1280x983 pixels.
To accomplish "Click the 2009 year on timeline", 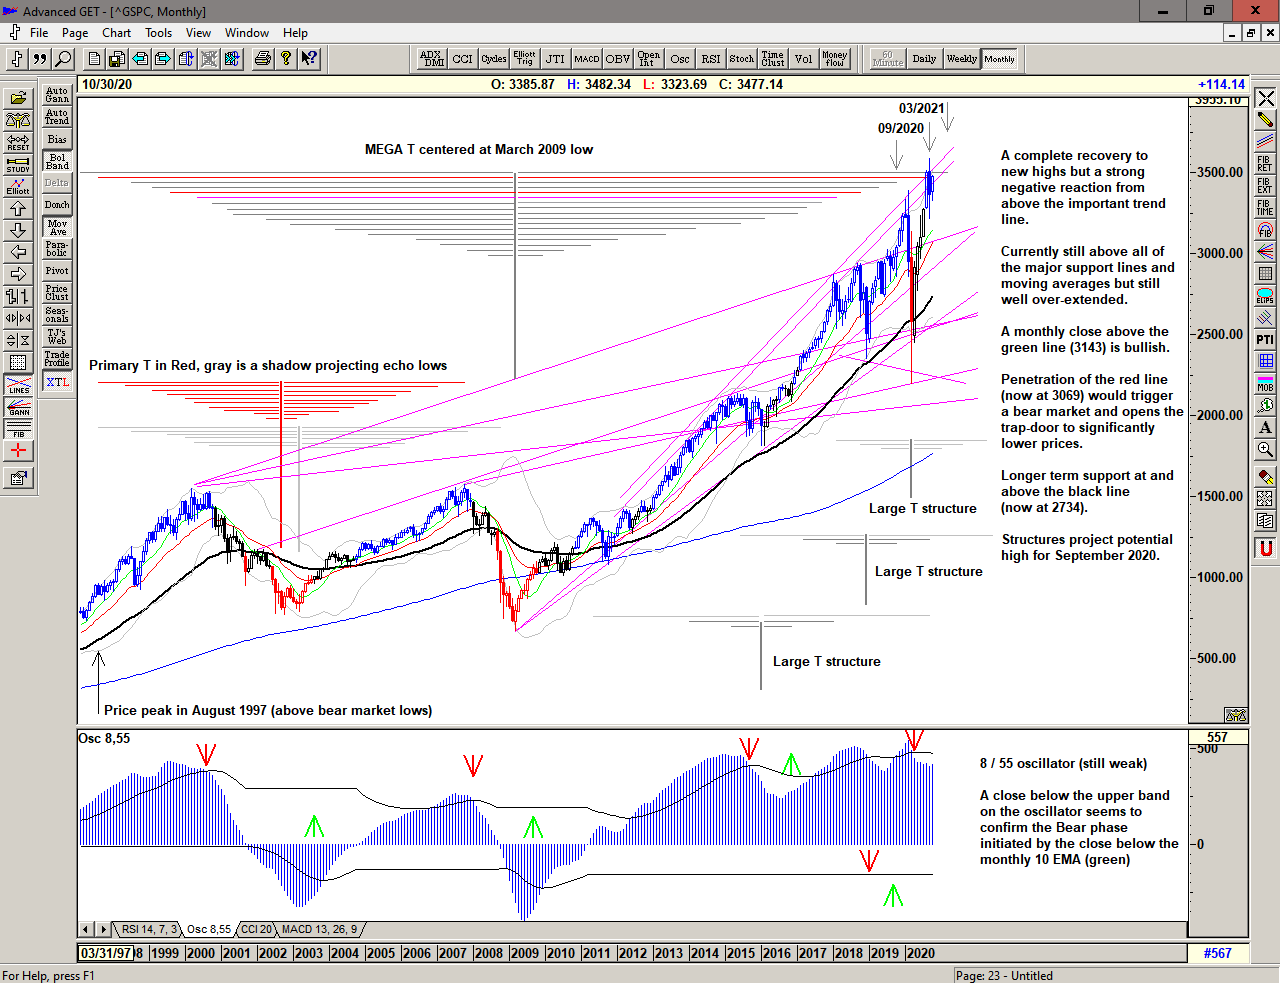I will 524,953.
